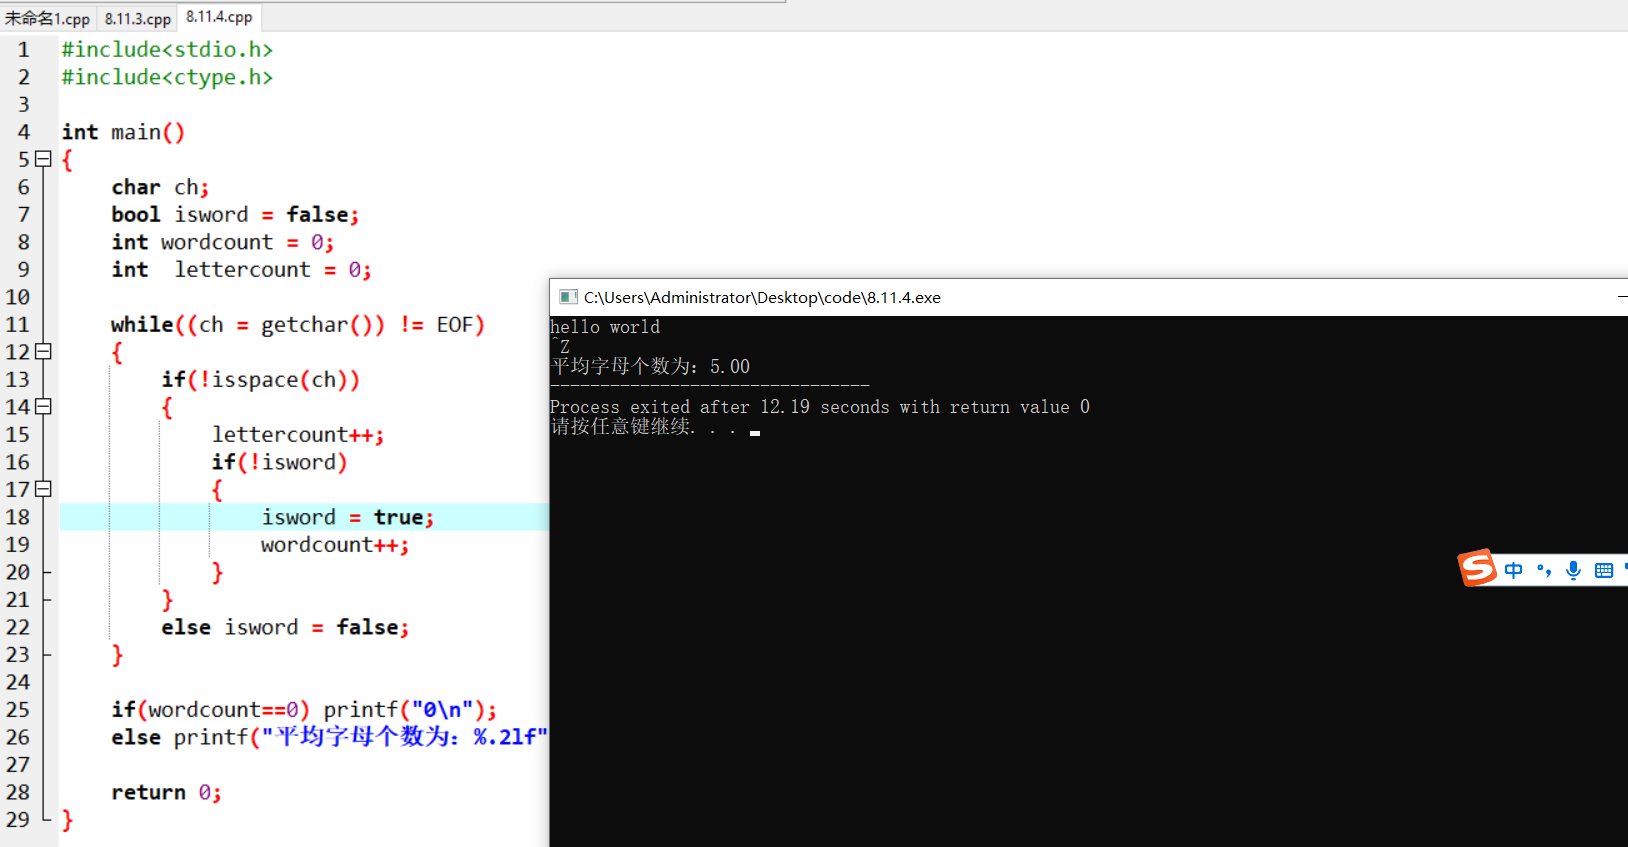Collapse the while loop fold at line 12
The height and width of the screenshot is (847, 1628).
pyautogui.click(x=43, y=351)
